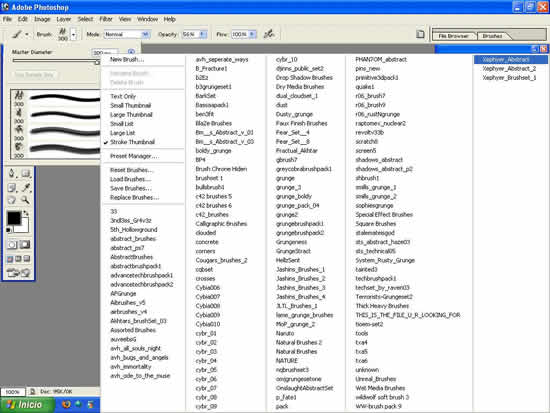Load the Assorted Brushes set
The image size is (550, 413).
click(133, 330)
